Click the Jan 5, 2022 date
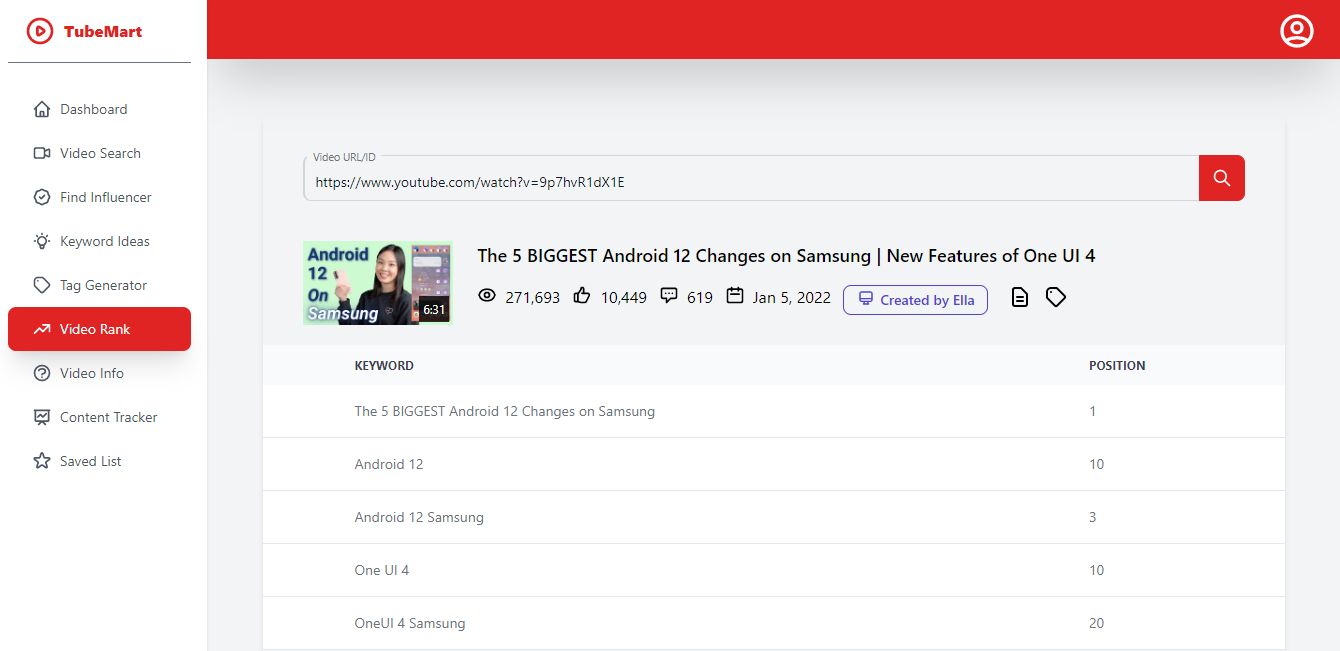Screen dimensions: 1340x651 coord(792,297)
